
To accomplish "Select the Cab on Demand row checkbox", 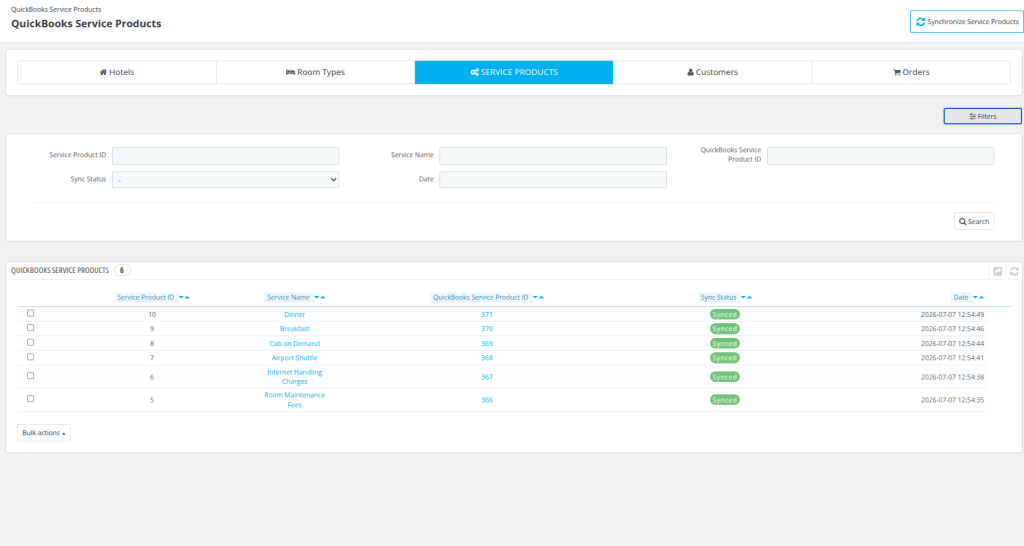I will [x=31, y=342].
